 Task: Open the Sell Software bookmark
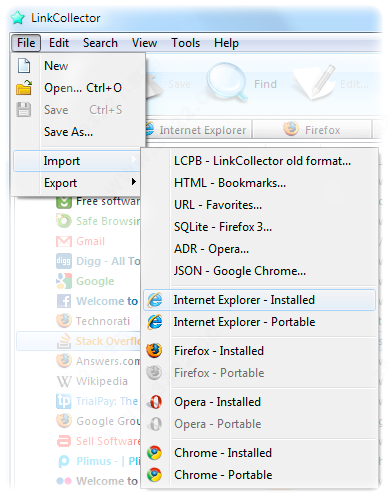point(108,441)
